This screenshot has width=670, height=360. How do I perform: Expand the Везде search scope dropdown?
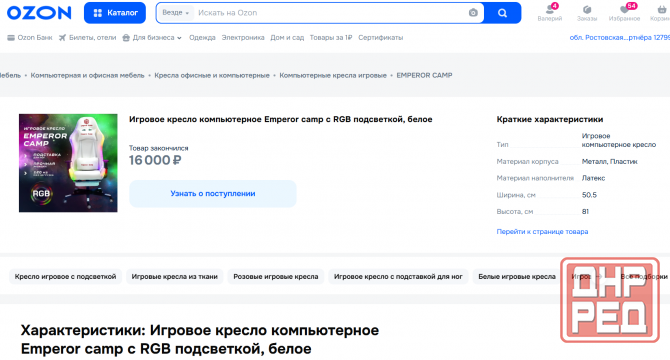pos(176,13)
